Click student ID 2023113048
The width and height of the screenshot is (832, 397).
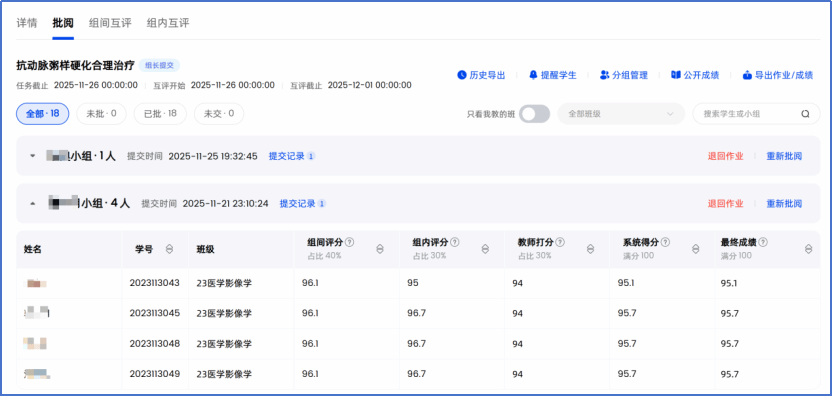pos(154,343)
